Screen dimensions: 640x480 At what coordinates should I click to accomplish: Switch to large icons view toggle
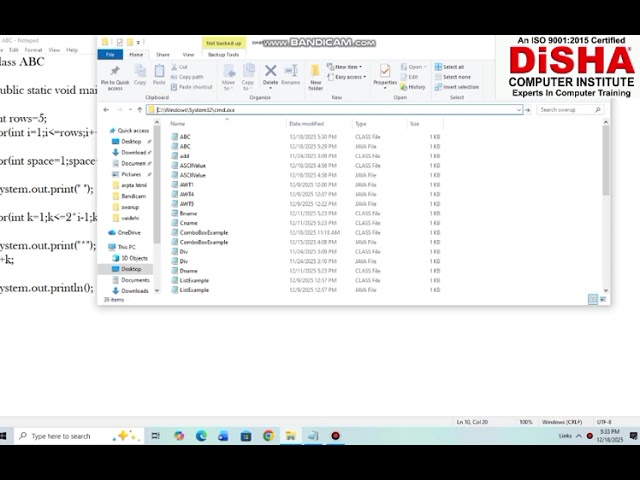pos(602,299)
